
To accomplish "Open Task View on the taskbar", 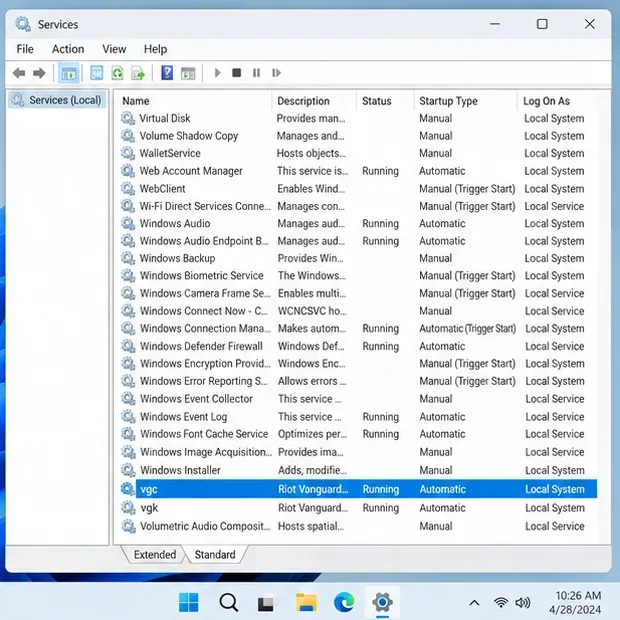I will (265, 603).
